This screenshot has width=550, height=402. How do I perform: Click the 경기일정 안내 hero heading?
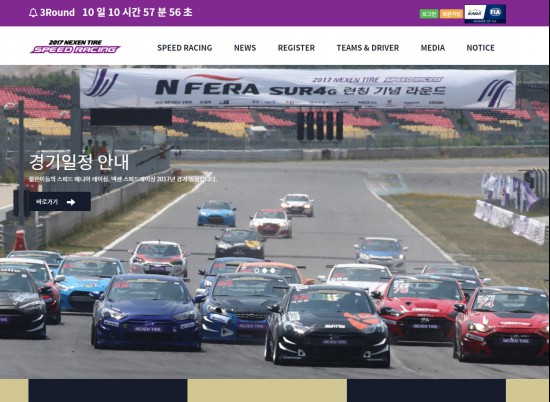[79, 162]
